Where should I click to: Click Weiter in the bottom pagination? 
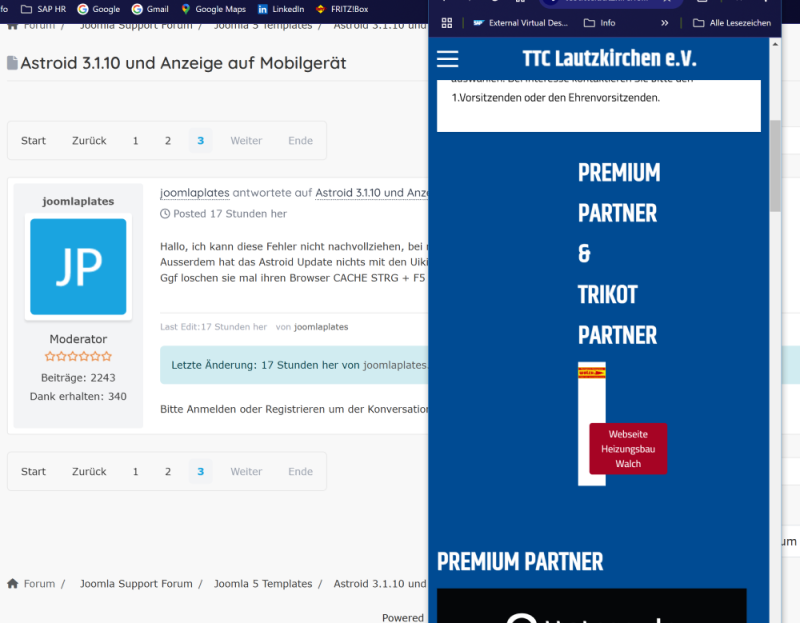(246, 471)
